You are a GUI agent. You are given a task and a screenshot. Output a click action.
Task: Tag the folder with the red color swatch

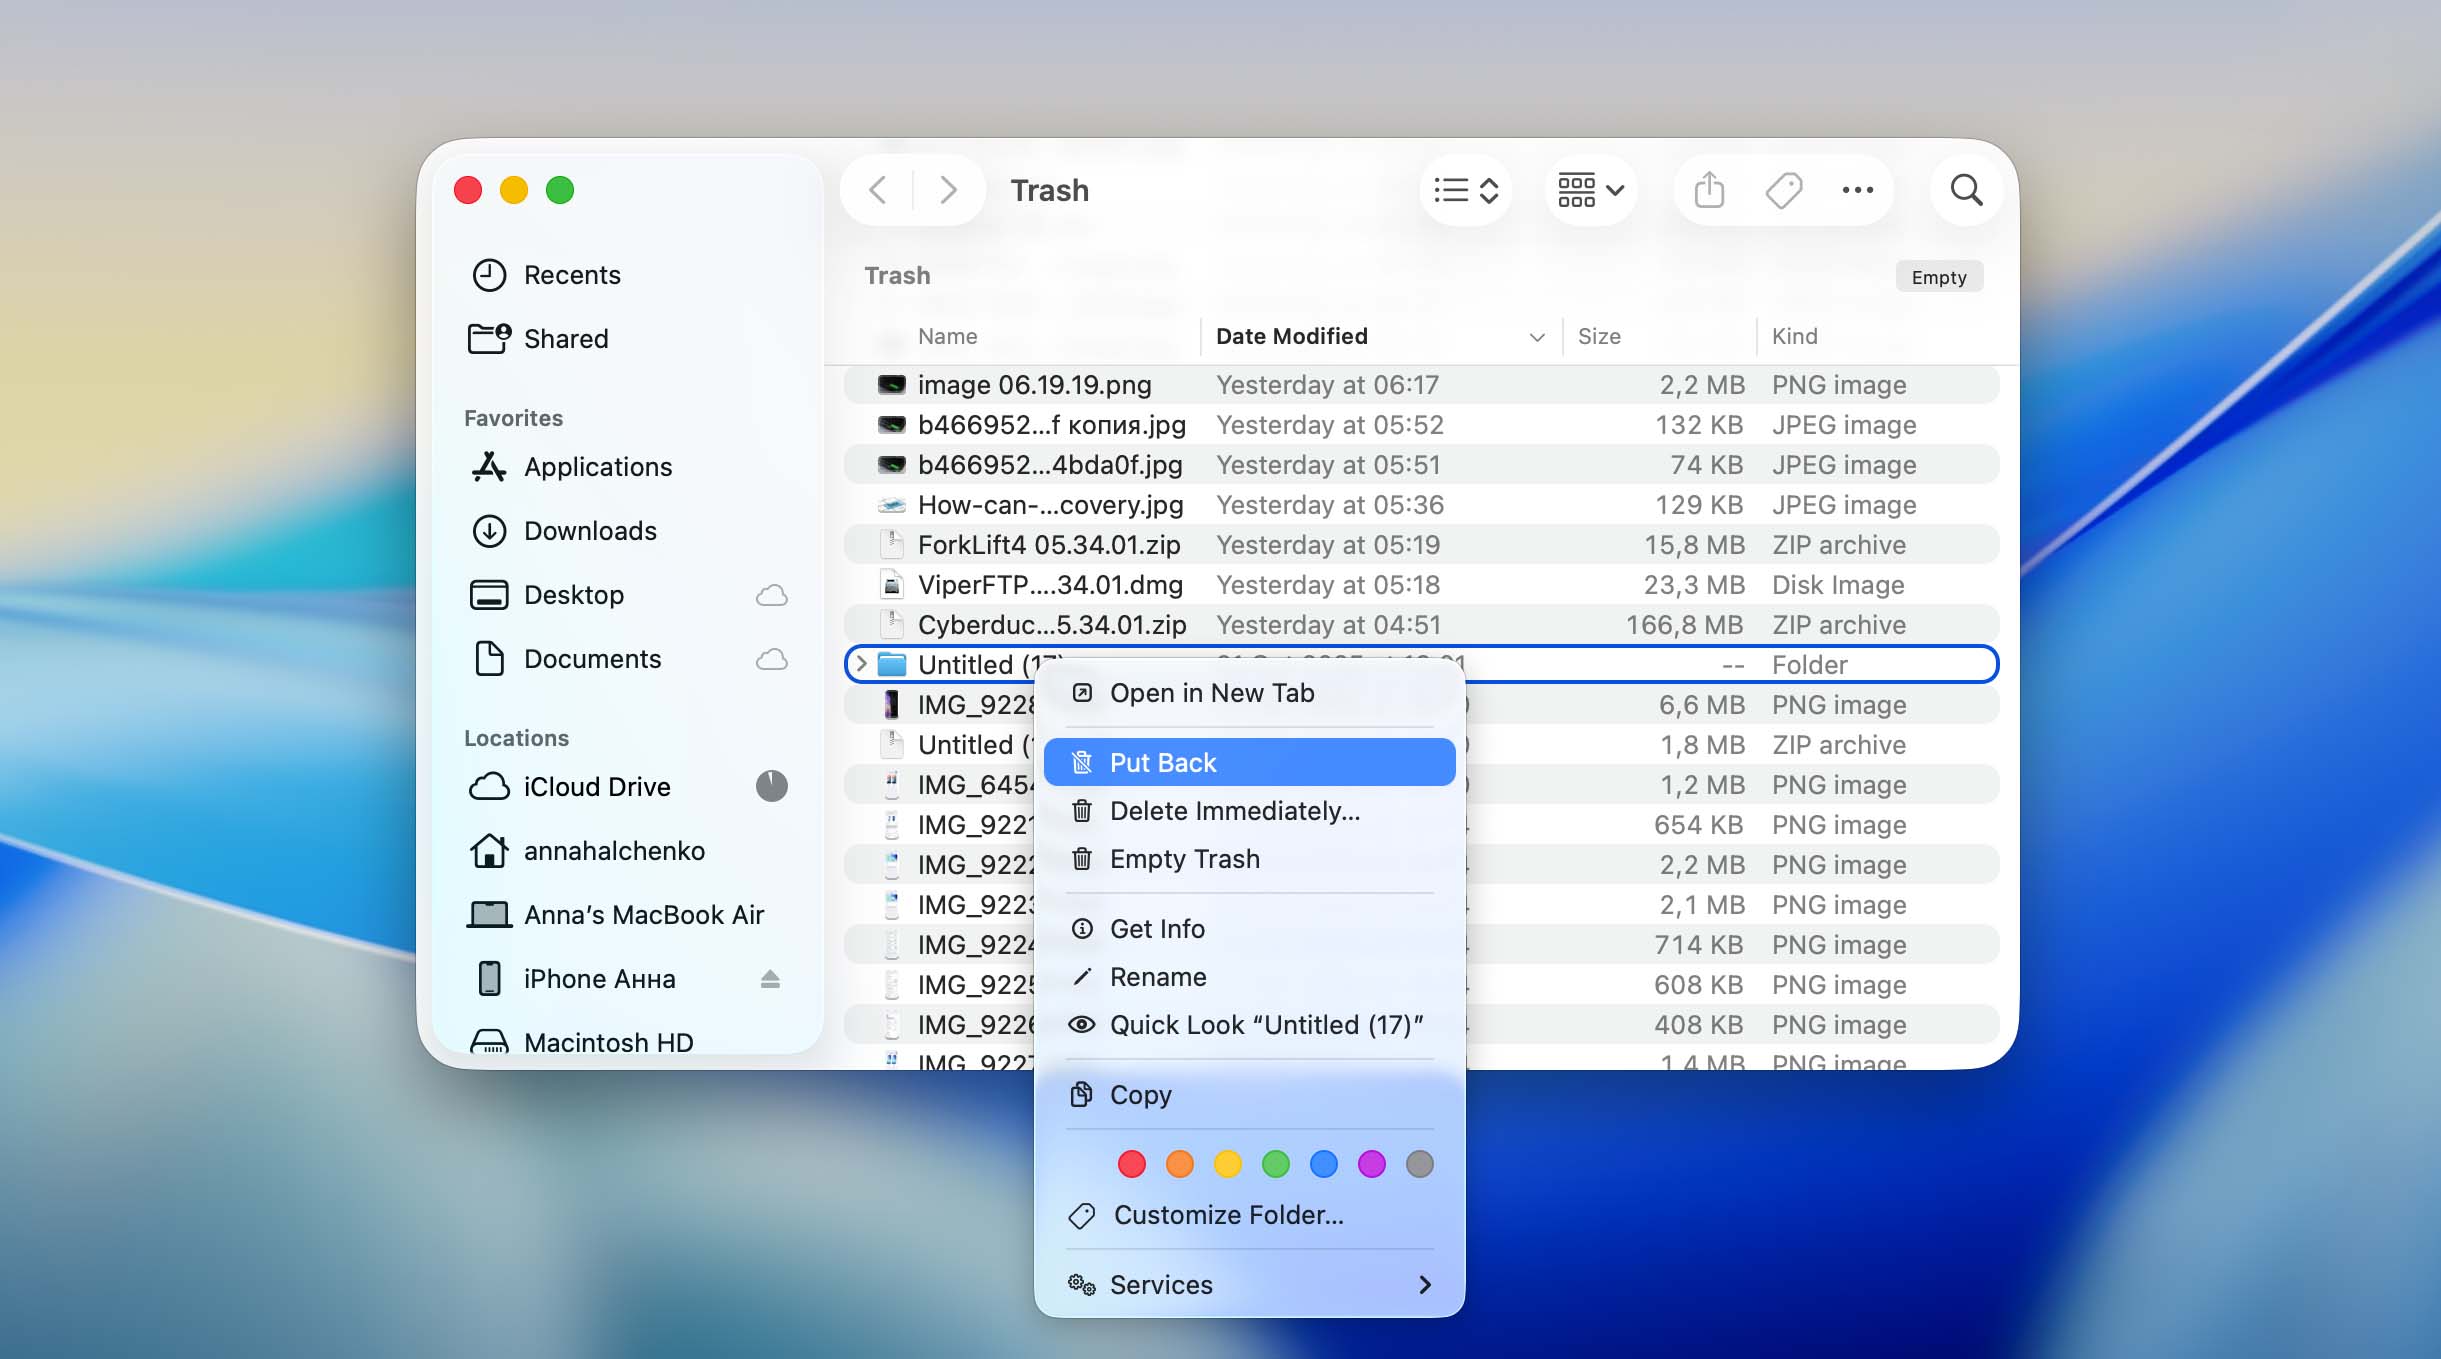click(x=1130, y=1164)
